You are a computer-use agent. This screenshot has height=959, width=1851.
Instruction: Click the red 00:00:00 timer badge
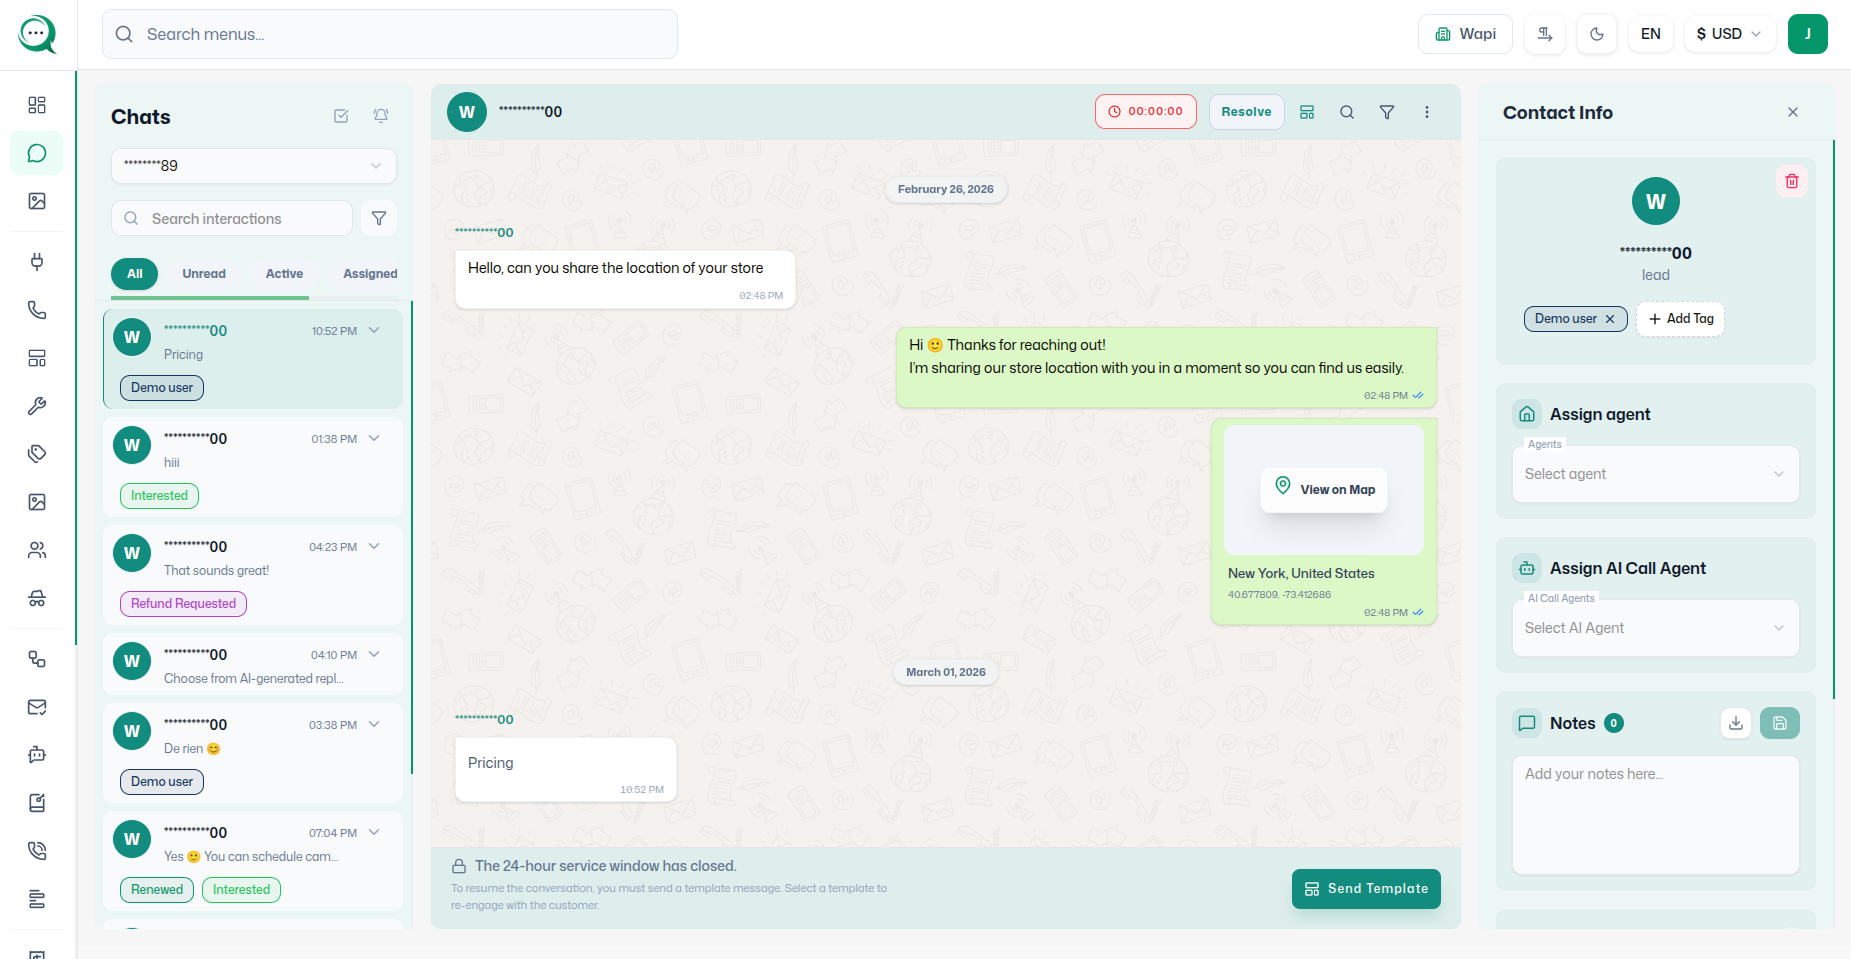tap(1146, 112)
